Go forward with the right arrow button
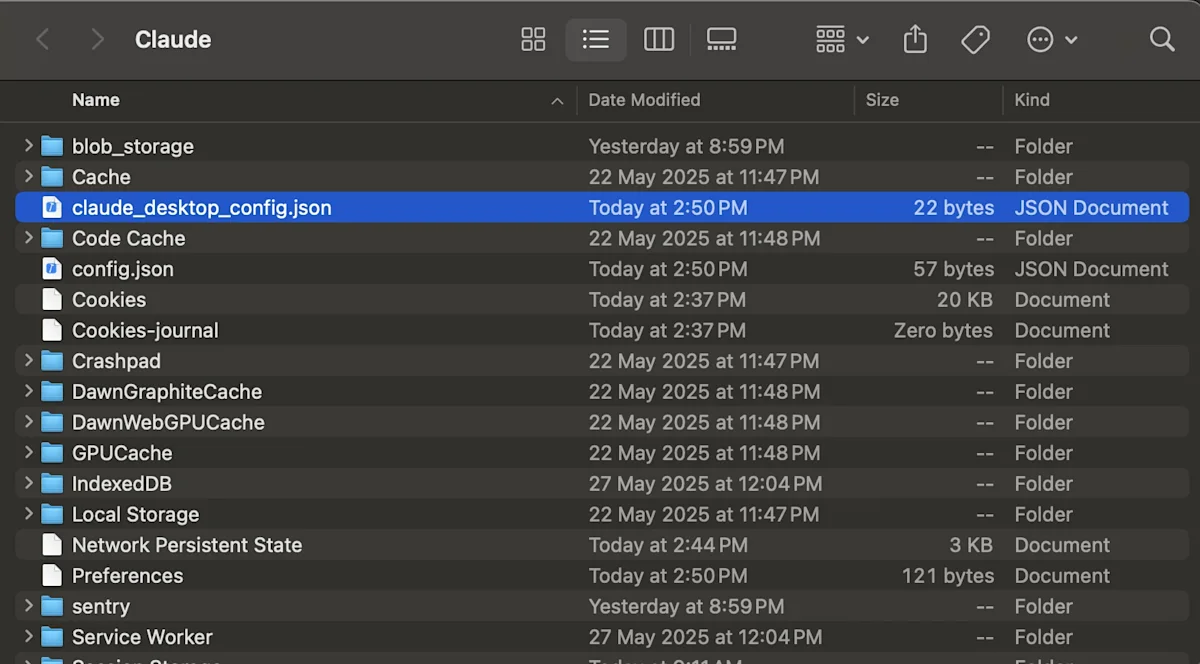Screen dimensions: 1200x664 (x=97, y=39)
